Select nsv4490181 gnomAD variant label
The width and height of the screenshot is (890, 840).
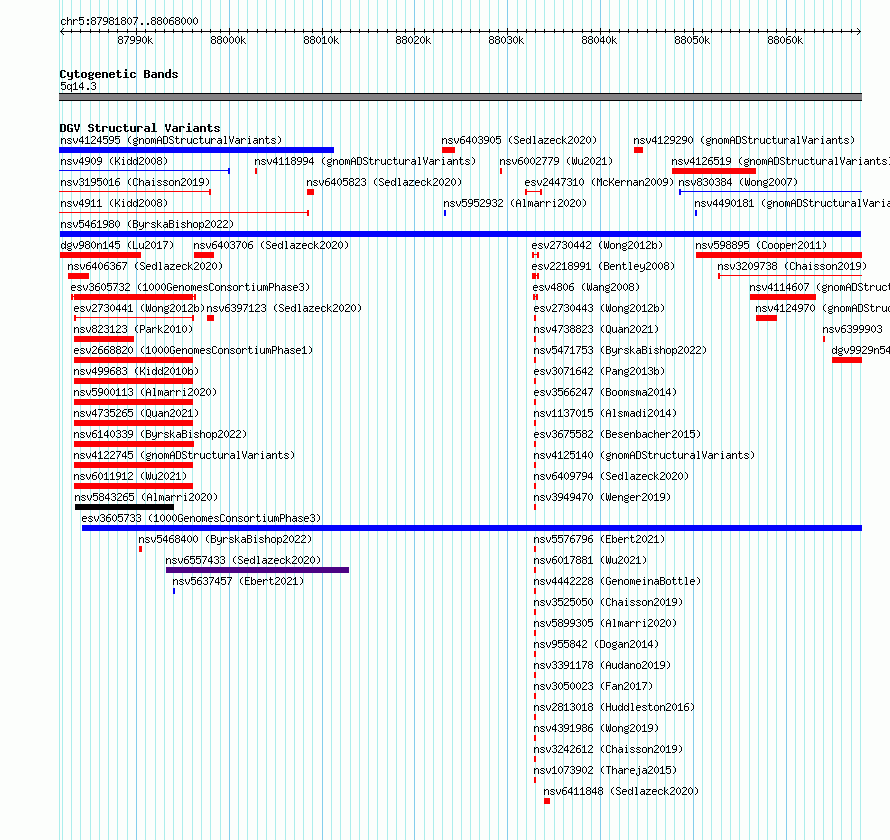coord(792,203)
